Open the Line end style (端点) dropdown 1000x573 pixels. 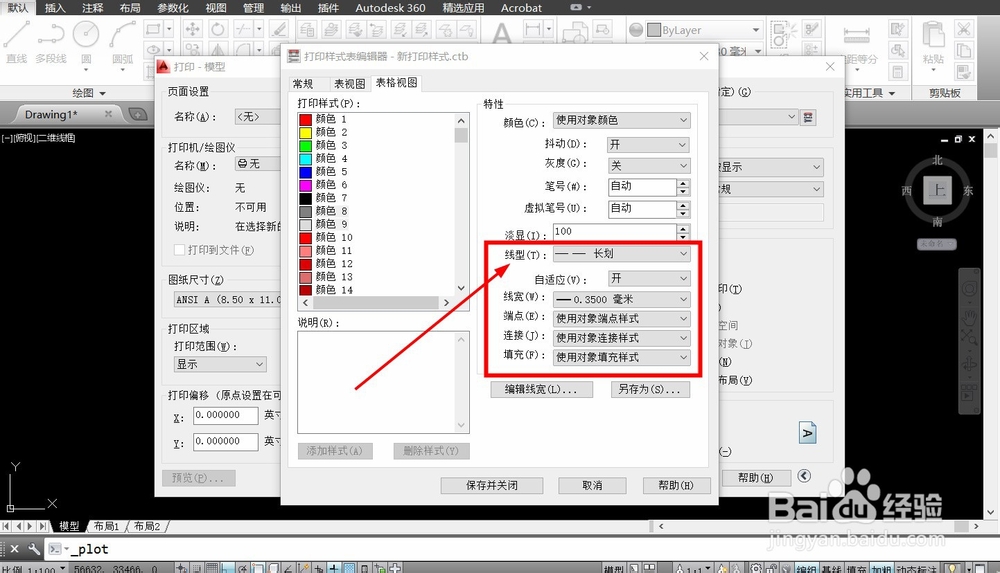point(621,318)
